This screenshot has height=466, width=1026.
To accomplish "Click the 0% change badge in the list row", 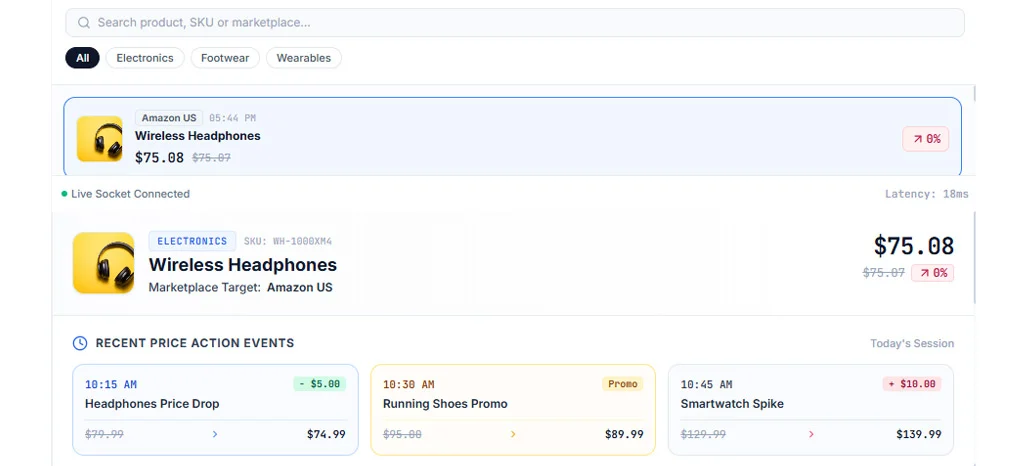I will click(x=925, y=139).
